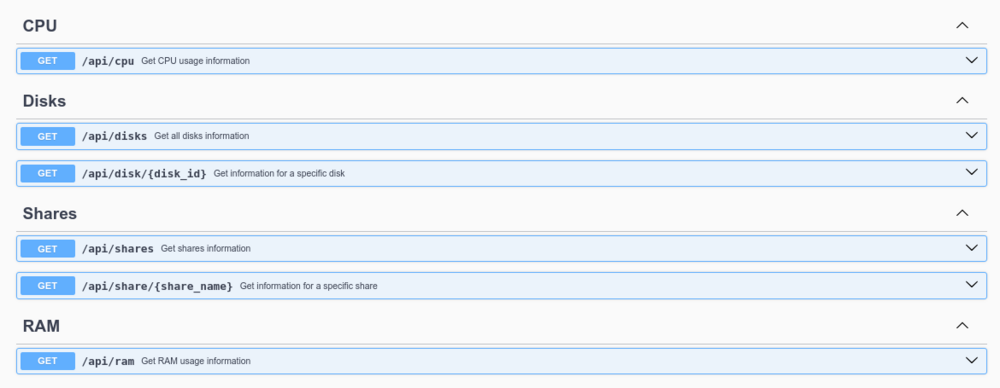Image resolution: width=1000 pixels, height=388 pixels.
Task: Open the /api/share/{share_name} path link
Action: pos(157,286)
